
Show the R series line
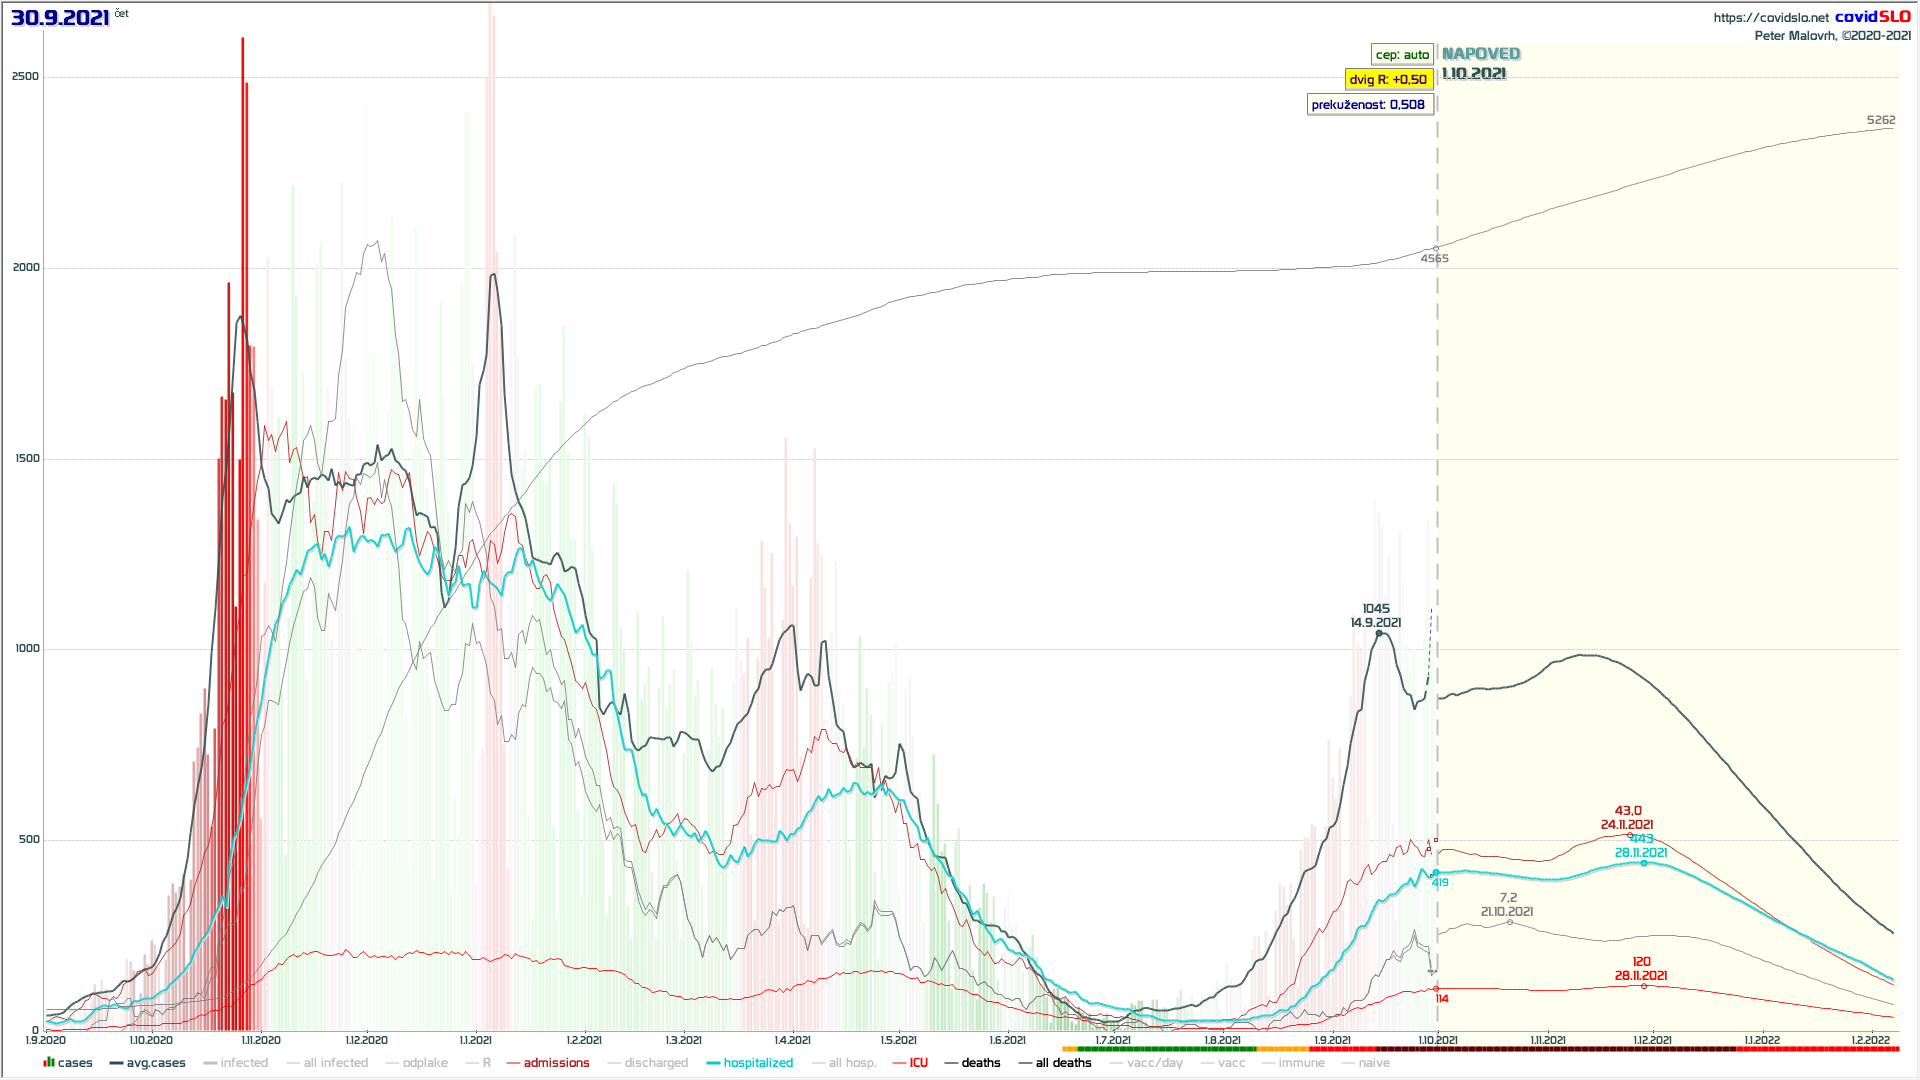pyautogui.click(x=479, y=1063)
